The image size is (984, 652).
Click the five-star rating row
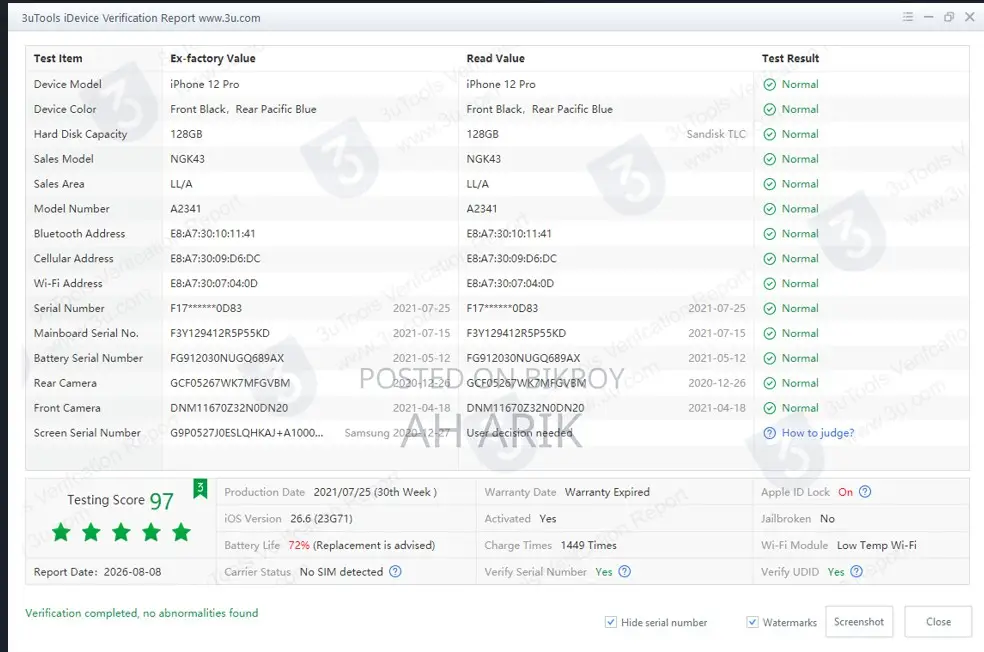[121, 532]
